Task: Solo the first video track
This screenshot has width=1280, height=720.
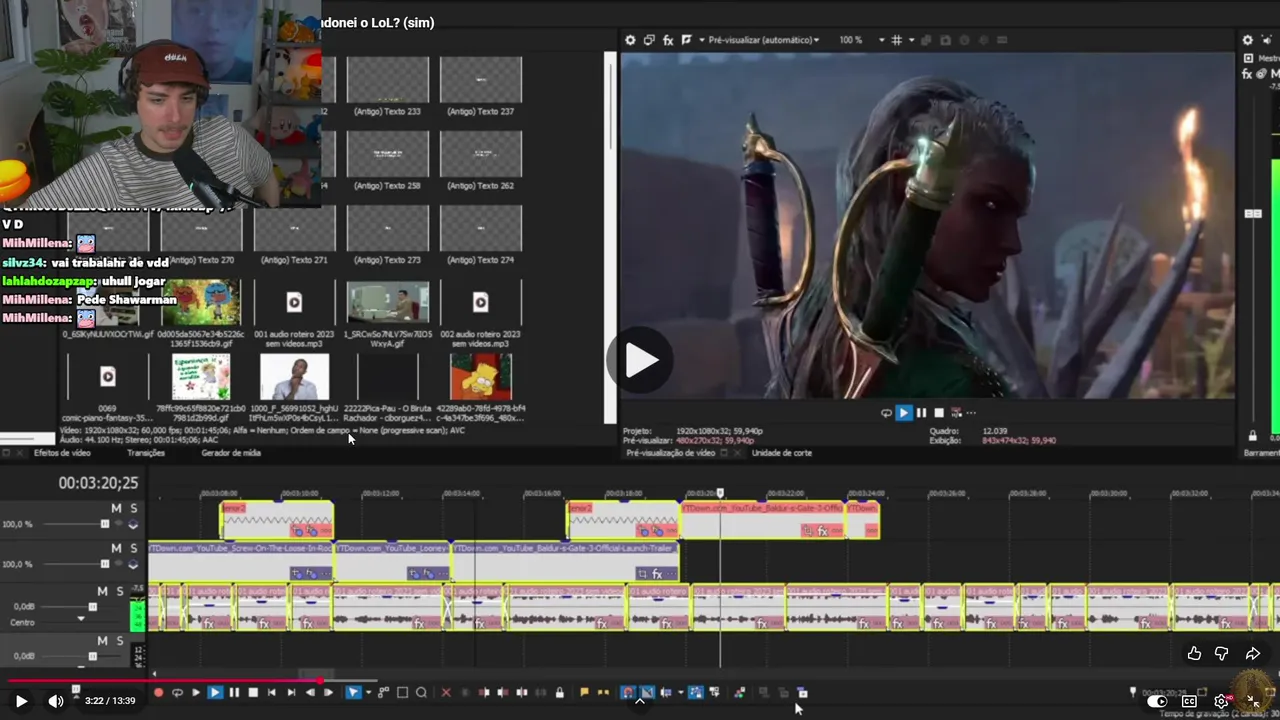Action: coord(133,509)
